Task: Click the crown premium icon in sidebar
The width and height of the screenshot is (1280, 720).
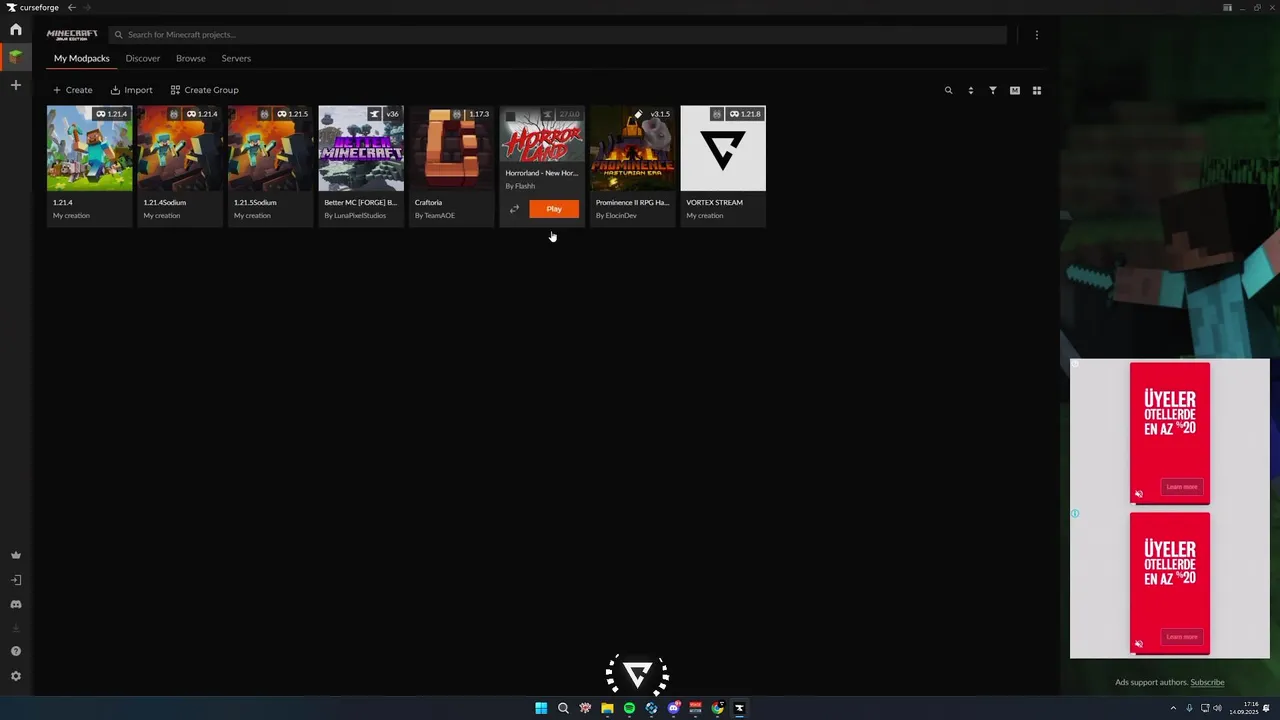Action: tap(15, 555)
